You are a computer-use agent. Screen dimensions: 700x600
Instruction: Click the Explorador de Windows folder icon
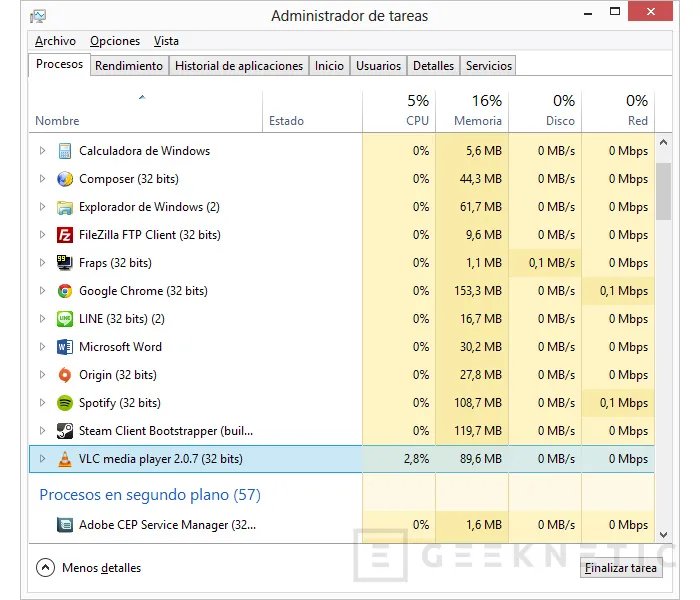[x=65, y=207]
